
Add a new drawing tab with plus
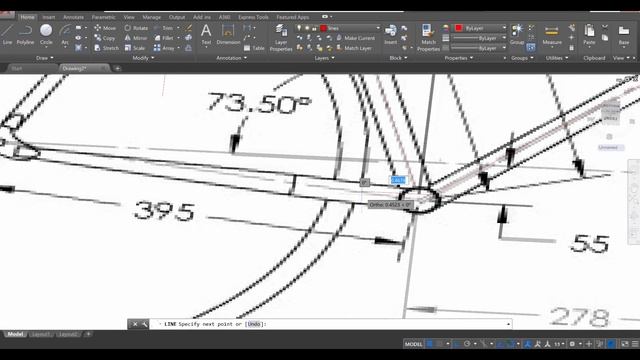118,69
